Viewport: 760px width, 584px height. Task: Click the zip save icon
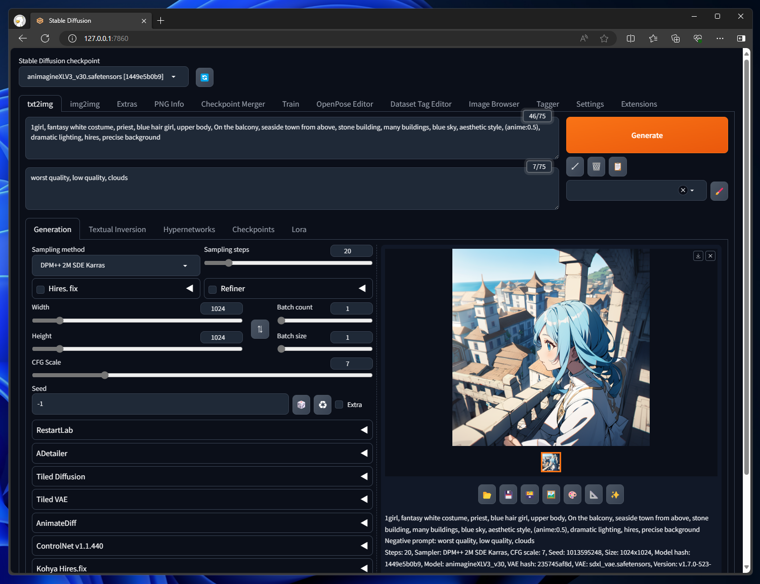pos(529,495)
